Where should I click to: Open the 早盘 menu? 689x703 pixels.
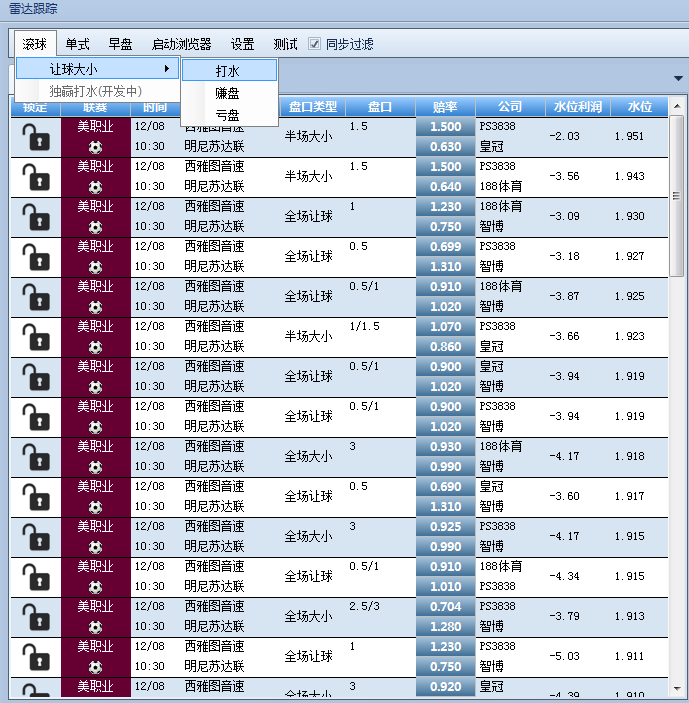click(121, 44)
